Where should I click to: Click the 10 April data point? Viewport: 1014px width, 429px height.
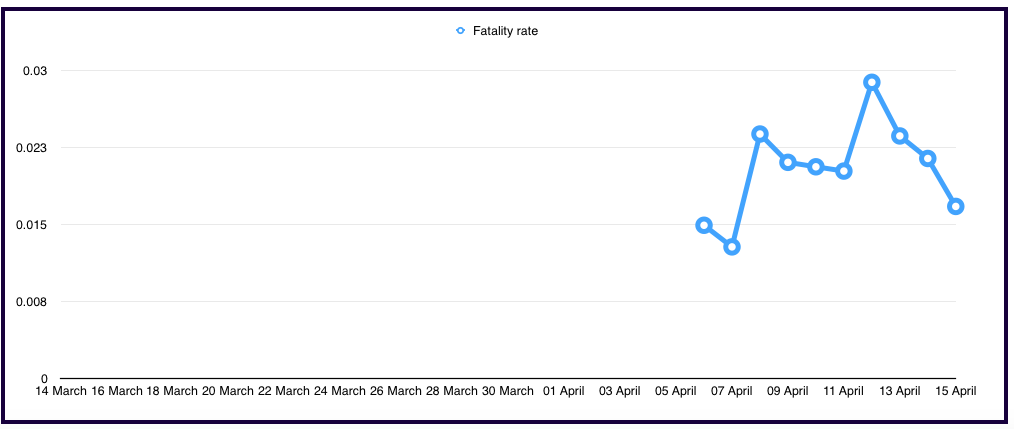816,166
